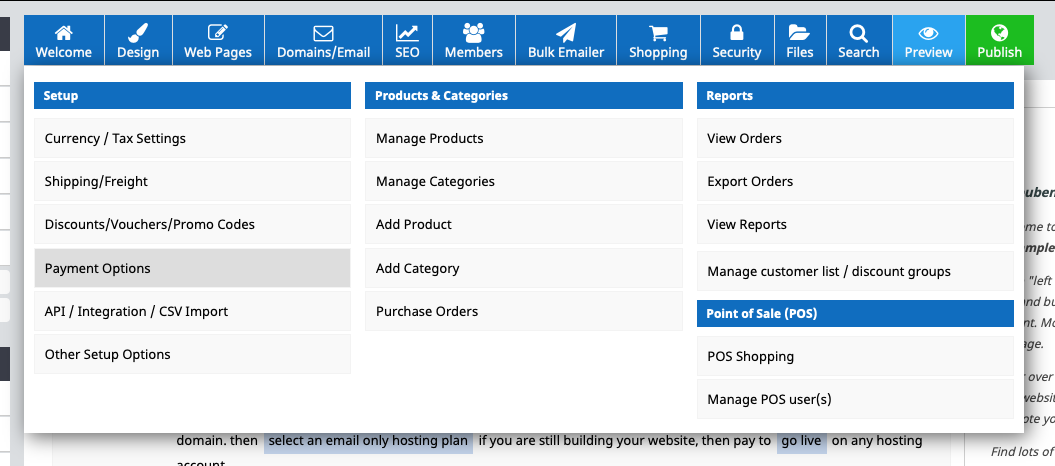Click the Search magnifier icon
1055x466 pixels.
858,33
